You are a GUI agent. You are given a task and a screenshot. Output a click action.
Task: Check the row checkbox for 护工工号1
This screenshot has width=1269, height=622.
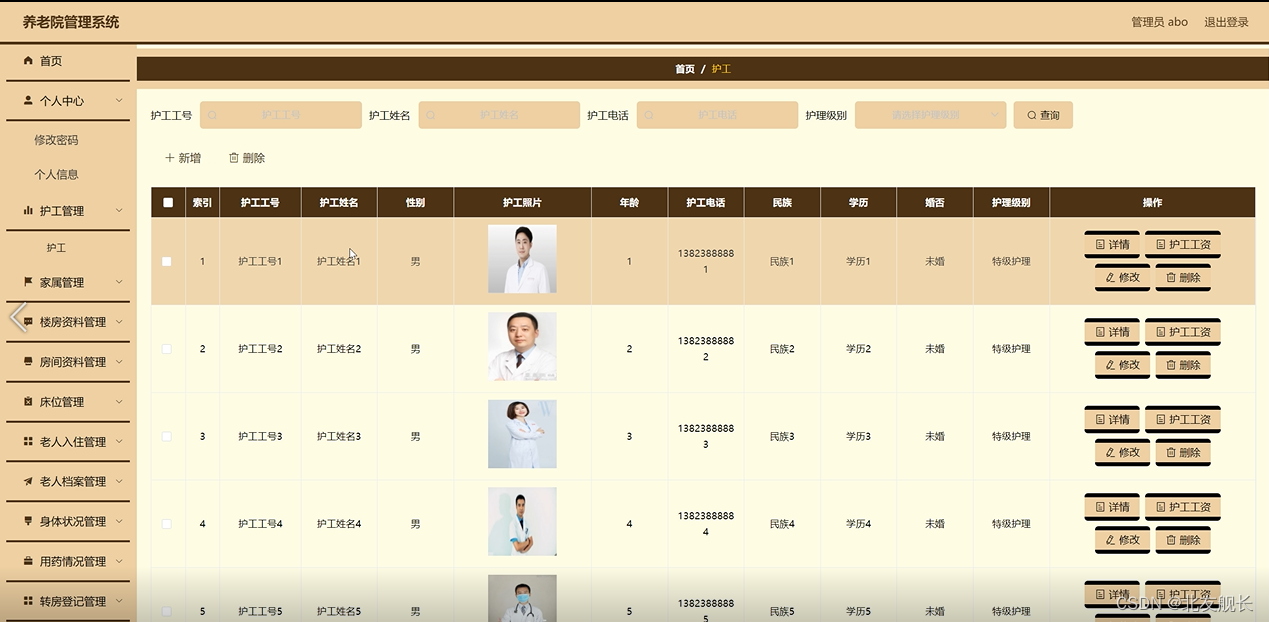167,261
